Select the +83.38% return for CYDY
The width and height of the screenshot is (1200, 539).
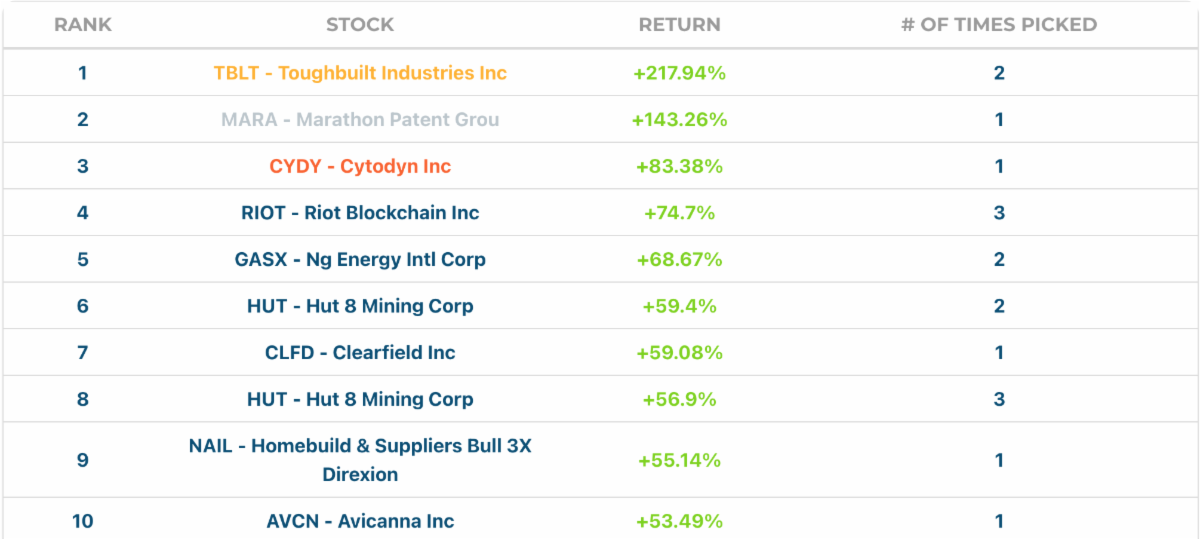(679, 166)
